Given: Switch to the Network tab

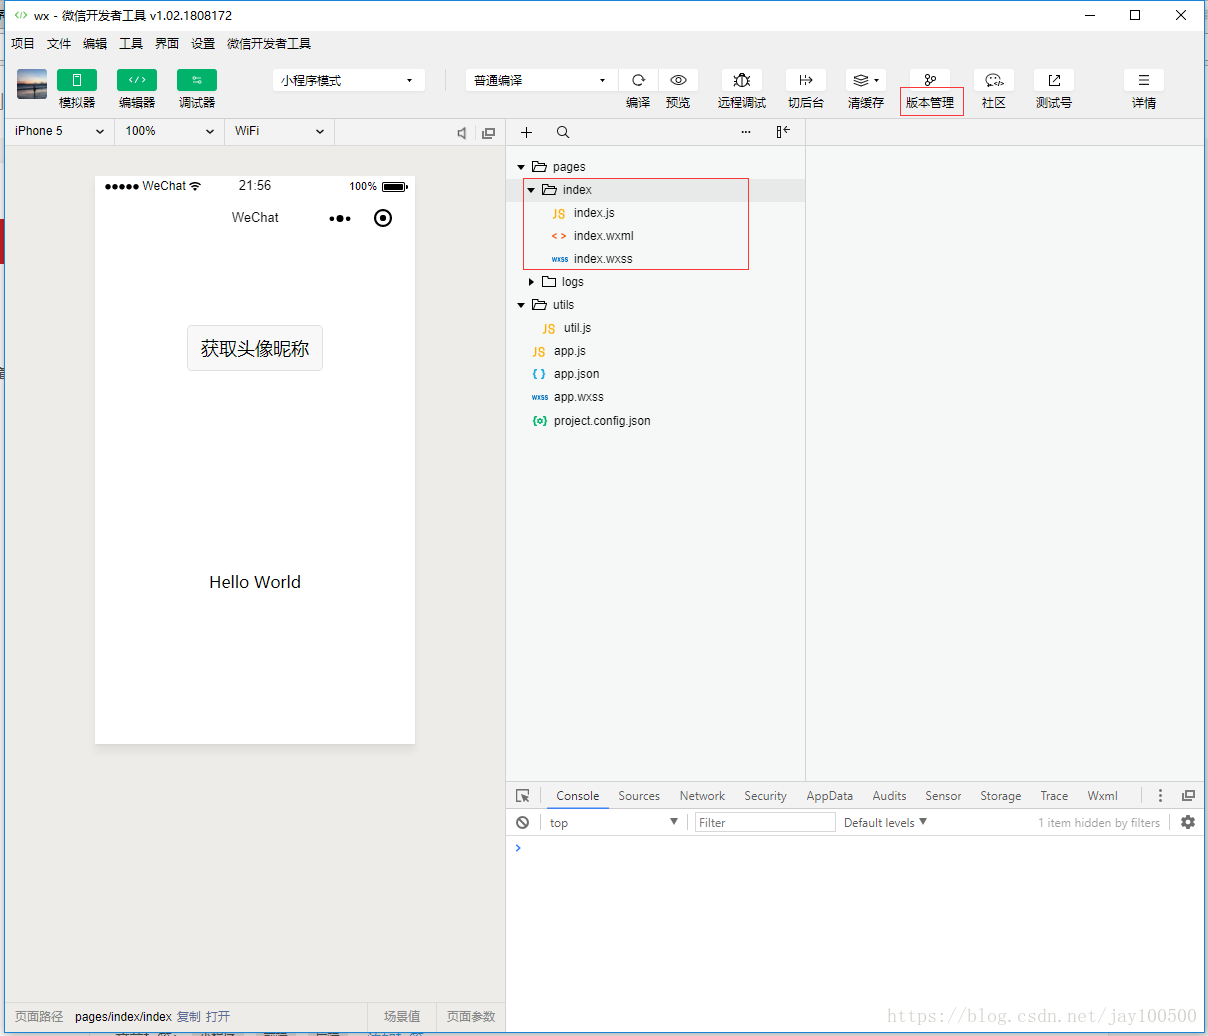Looking at the screenshot, I should click(702, 796).
